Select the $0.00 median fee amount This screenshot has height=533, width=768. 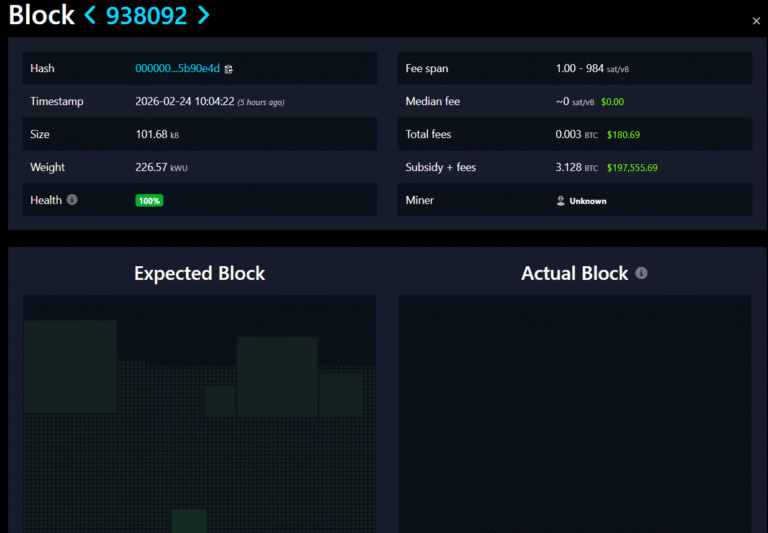tap(612, 102)
